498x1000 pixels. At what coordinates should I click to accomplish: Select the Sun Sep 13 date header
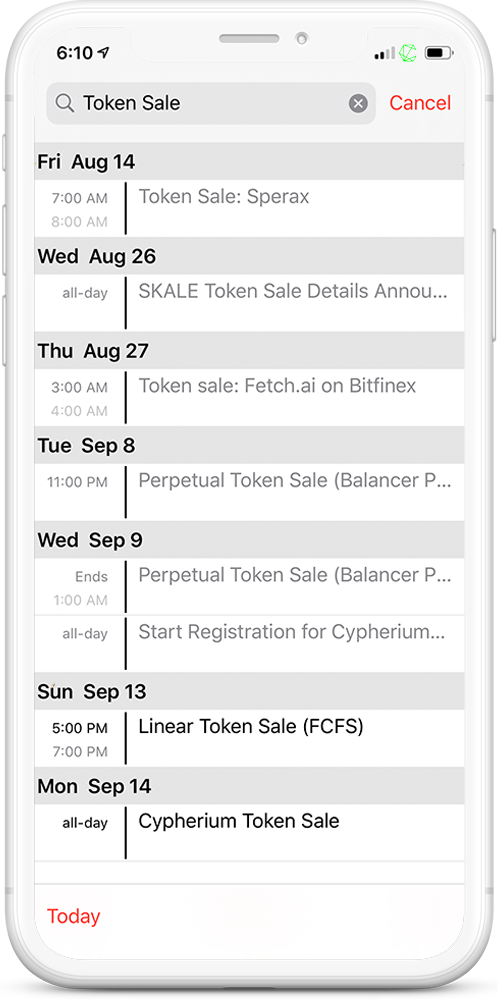(x=249, y=691)
